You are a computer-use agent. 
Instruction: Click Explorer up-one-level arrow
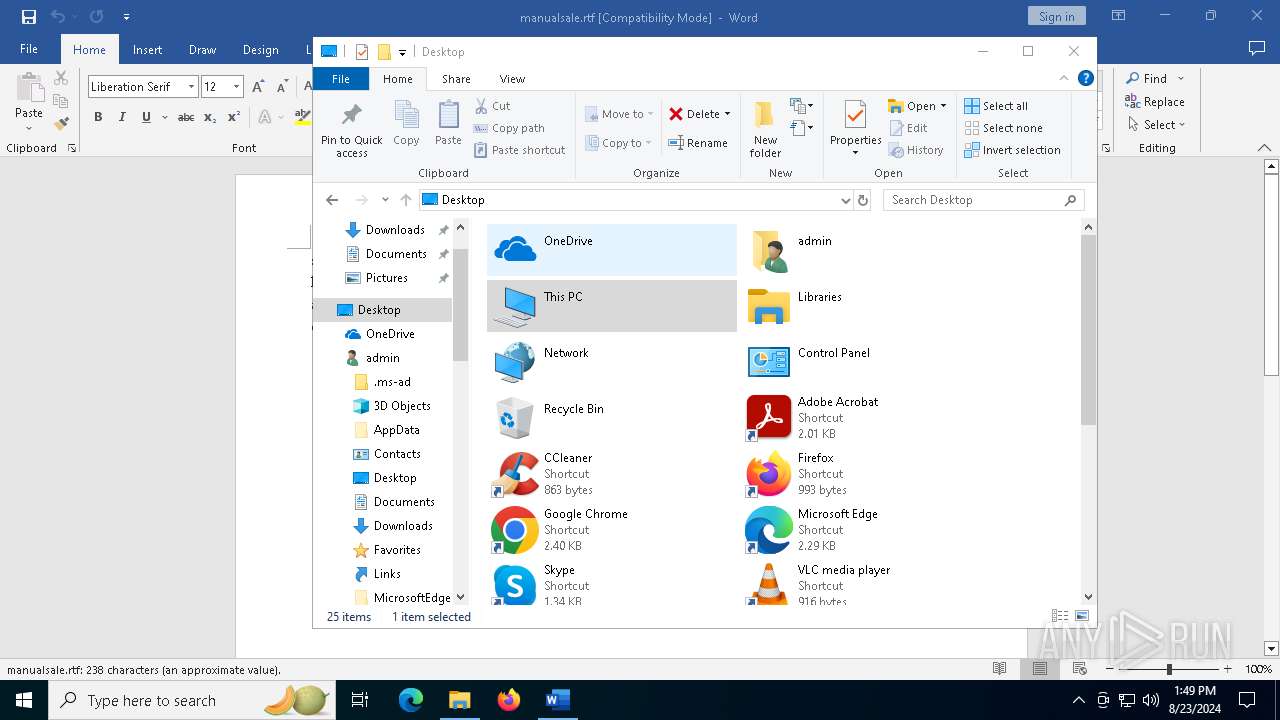click(405, 200)
